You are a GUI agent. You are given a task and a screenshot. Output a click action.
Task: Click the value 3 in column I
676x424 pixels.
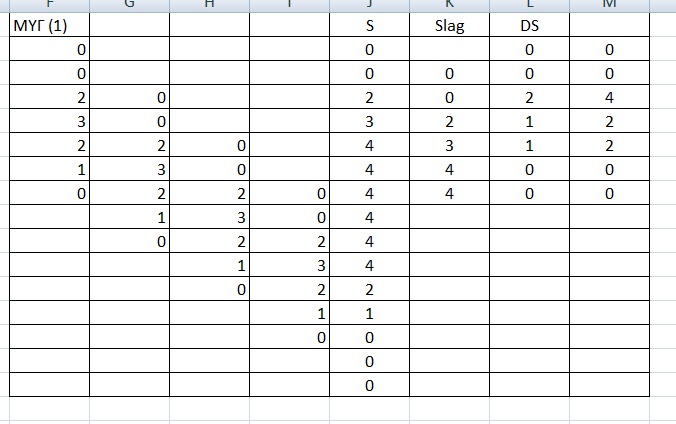289,266
